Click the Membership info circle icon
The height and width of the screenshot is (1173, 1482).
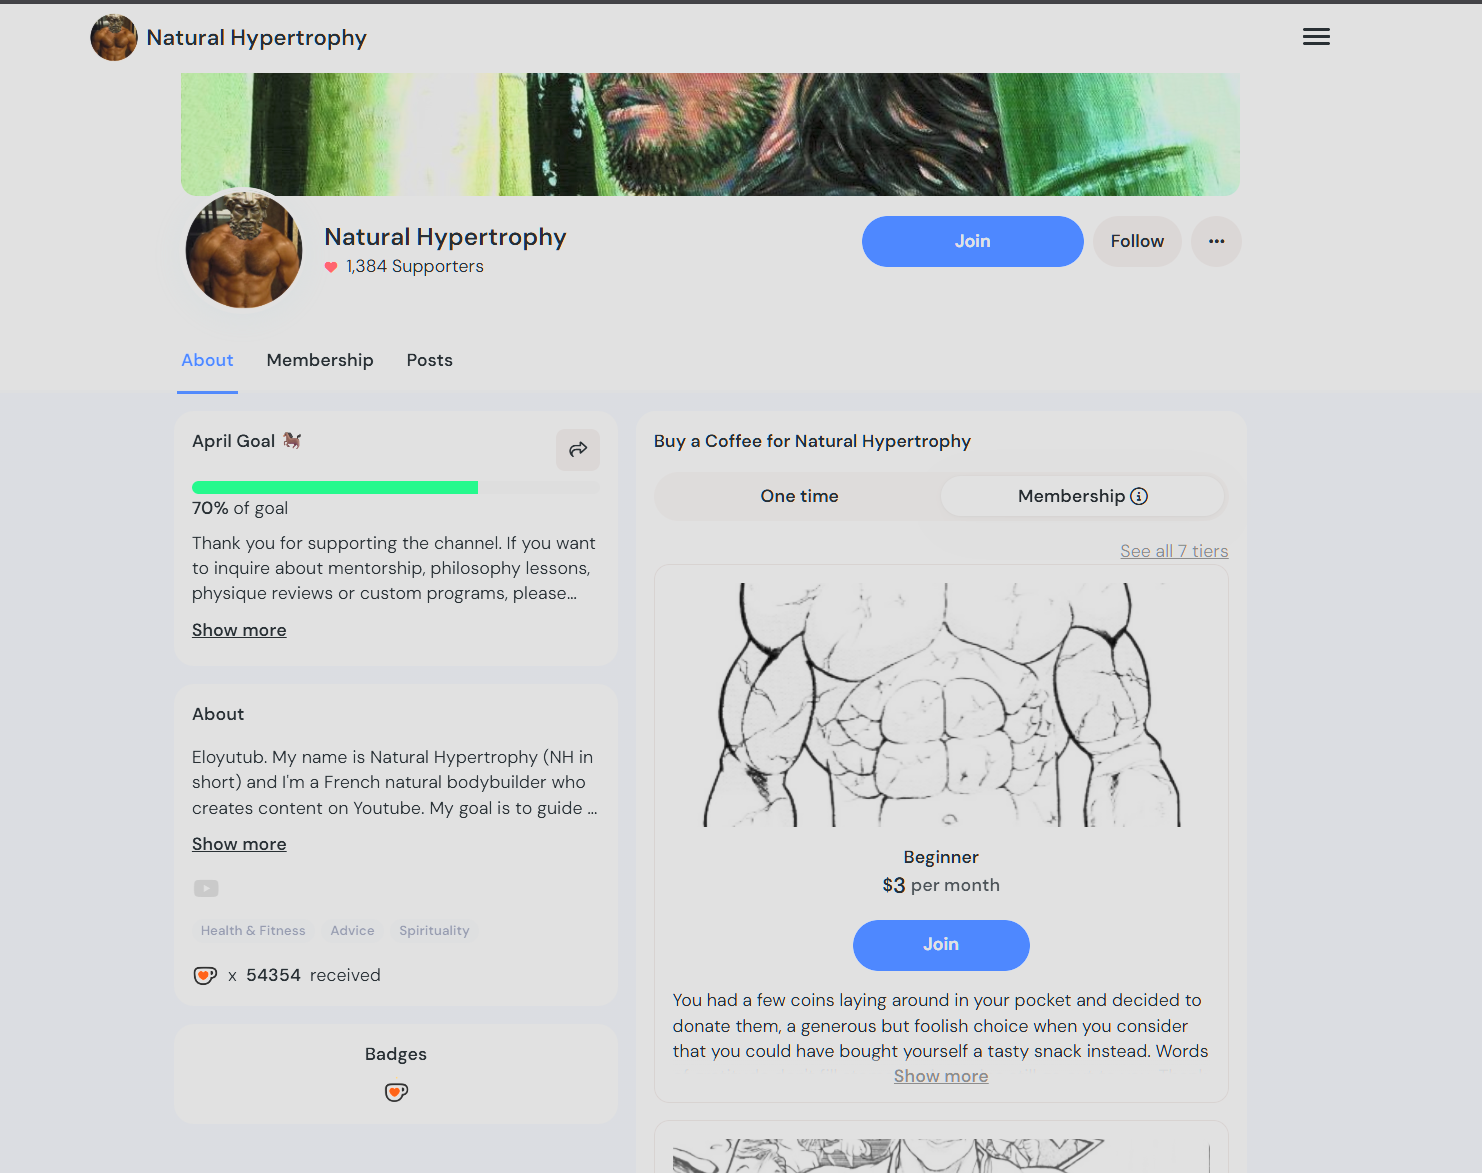point(1139,496)
